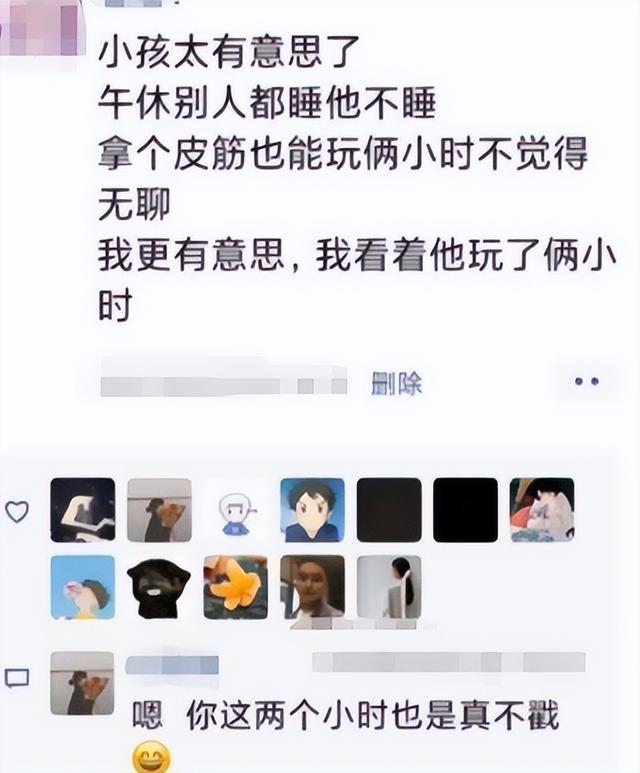Open the sleeping cartoon character avatar
The height and width of the screenshot is (773, 640).
click(542, 510)
